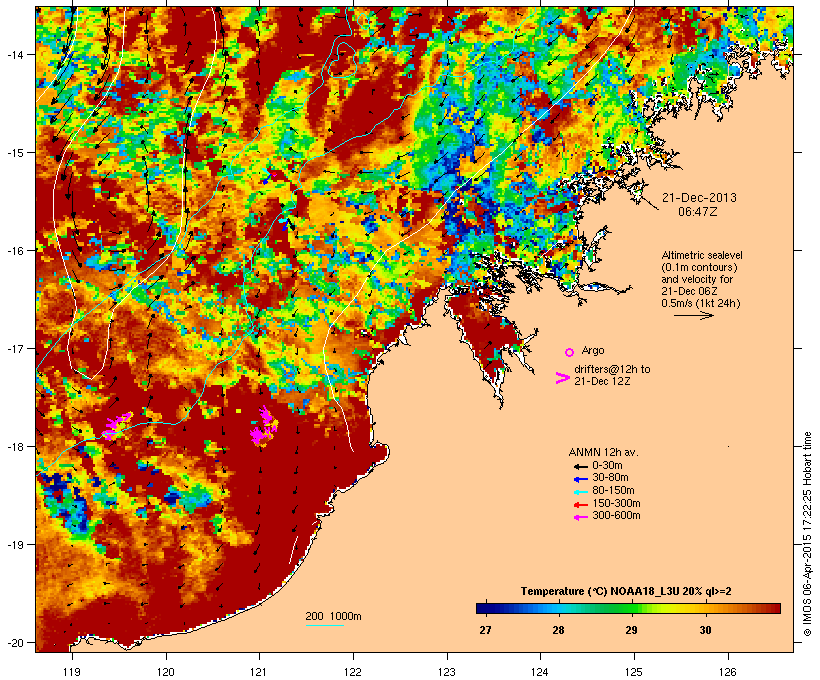Image resolution: width=820 pixels, height=680 pixels.
Task: Click longitude axis label 120
Action: [166, 672]
